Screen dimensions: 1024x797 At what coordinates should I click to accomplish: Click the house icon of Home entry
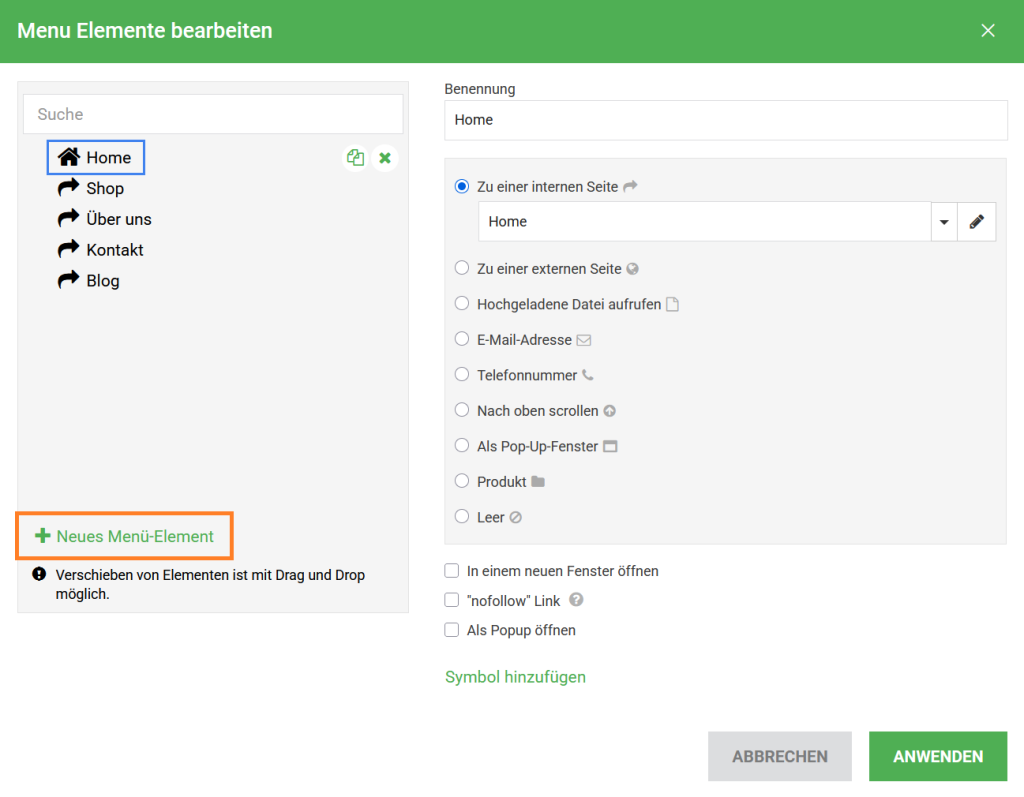click(68, 157)
